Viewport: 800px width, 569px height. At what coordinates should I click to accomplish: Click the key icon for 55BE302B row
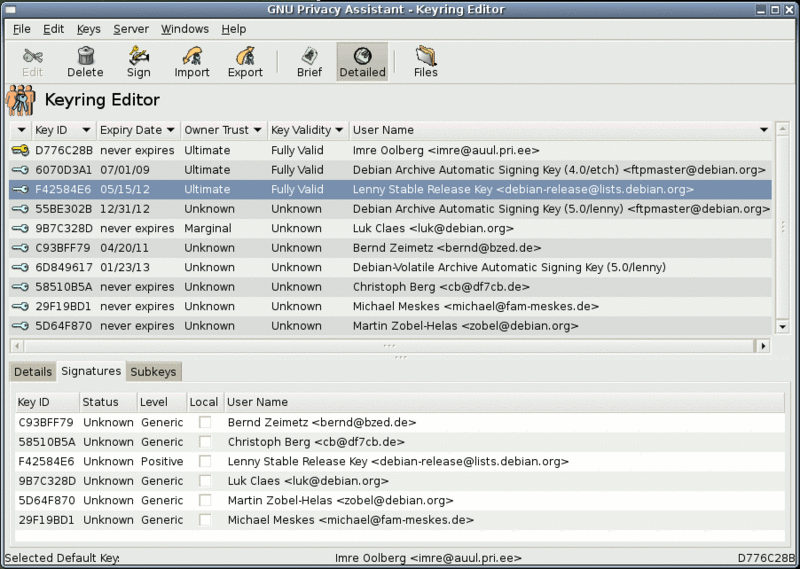[x=20, y=209]
